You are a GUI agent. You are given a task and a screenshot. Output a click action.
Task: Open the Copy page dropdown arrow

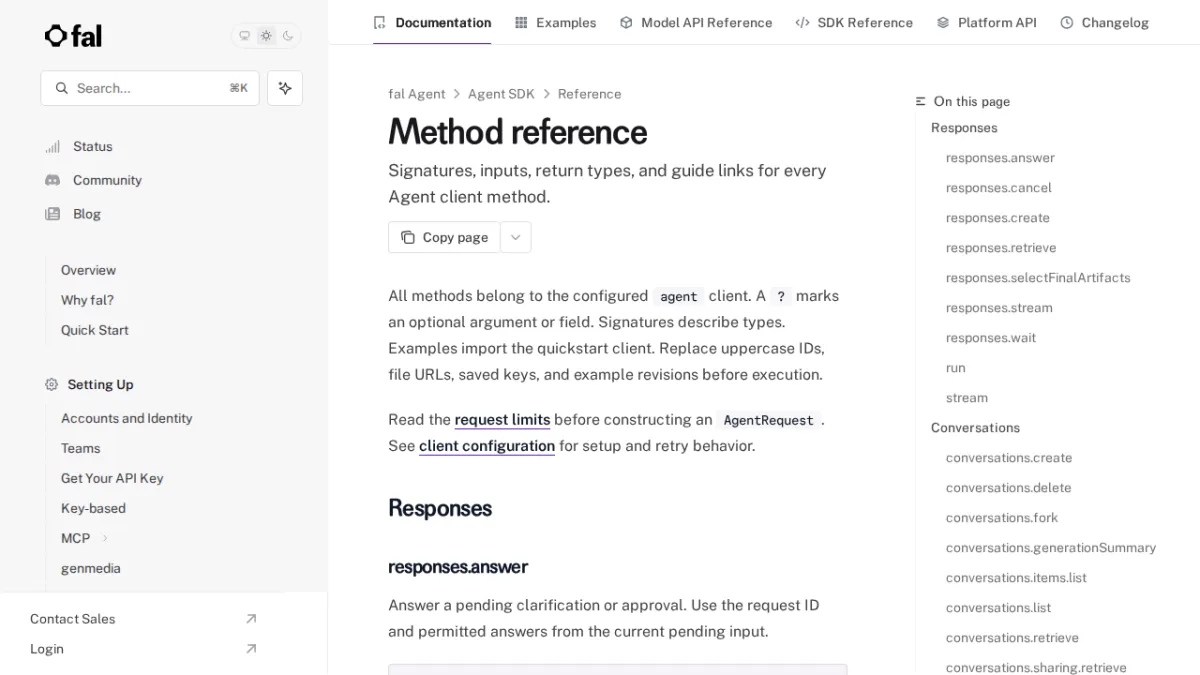[x=515, y=237]
